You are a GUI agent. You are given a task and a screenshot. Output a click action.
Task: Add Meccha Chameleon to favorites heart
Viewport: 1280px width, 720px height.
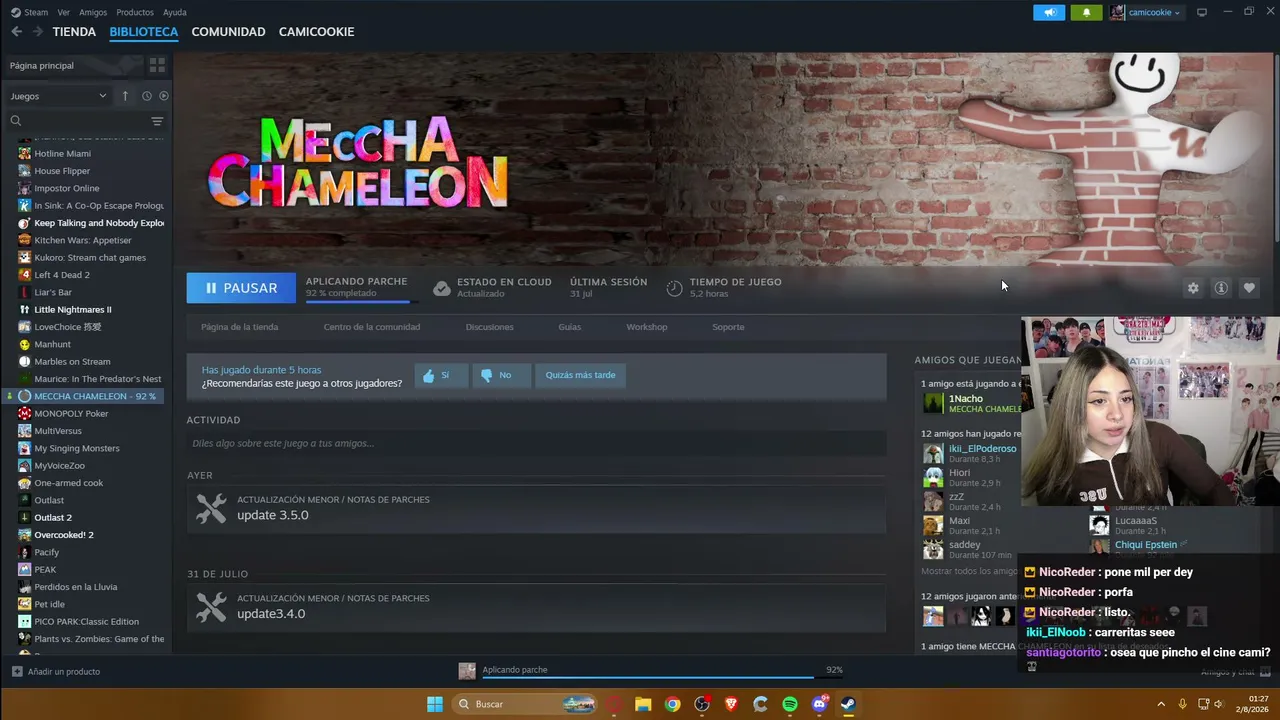(1249, 288)
